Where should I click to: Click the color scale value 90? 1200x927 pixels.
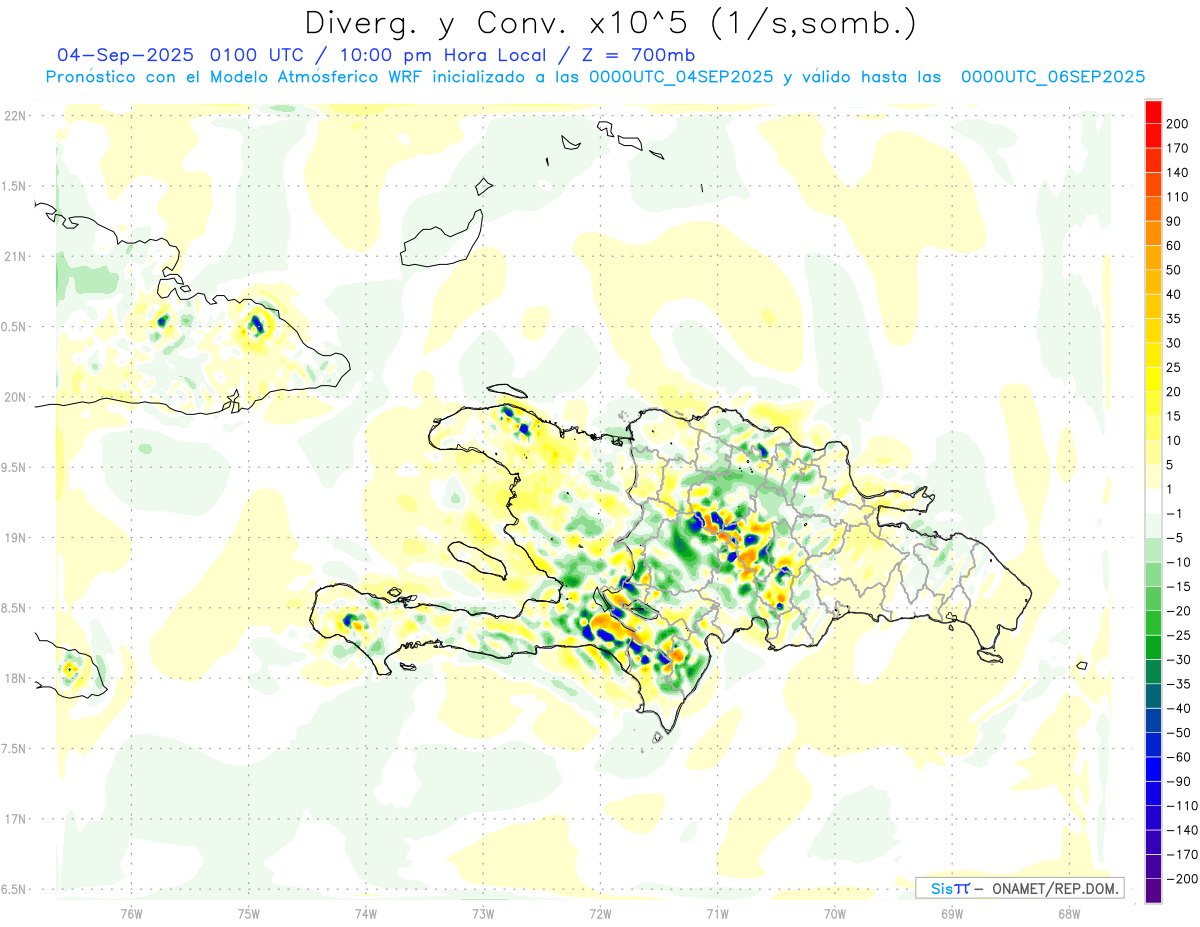click(1175, 221)
